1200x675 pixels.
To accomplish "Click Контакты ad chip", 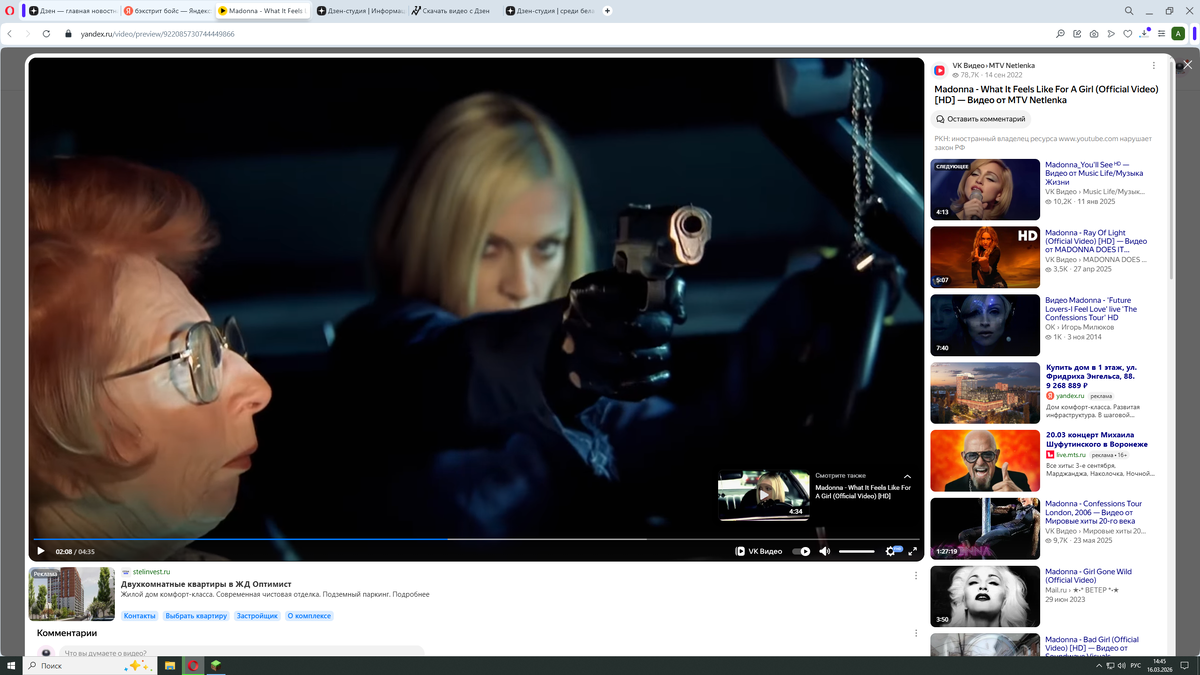I will click(x=139, y=616).
